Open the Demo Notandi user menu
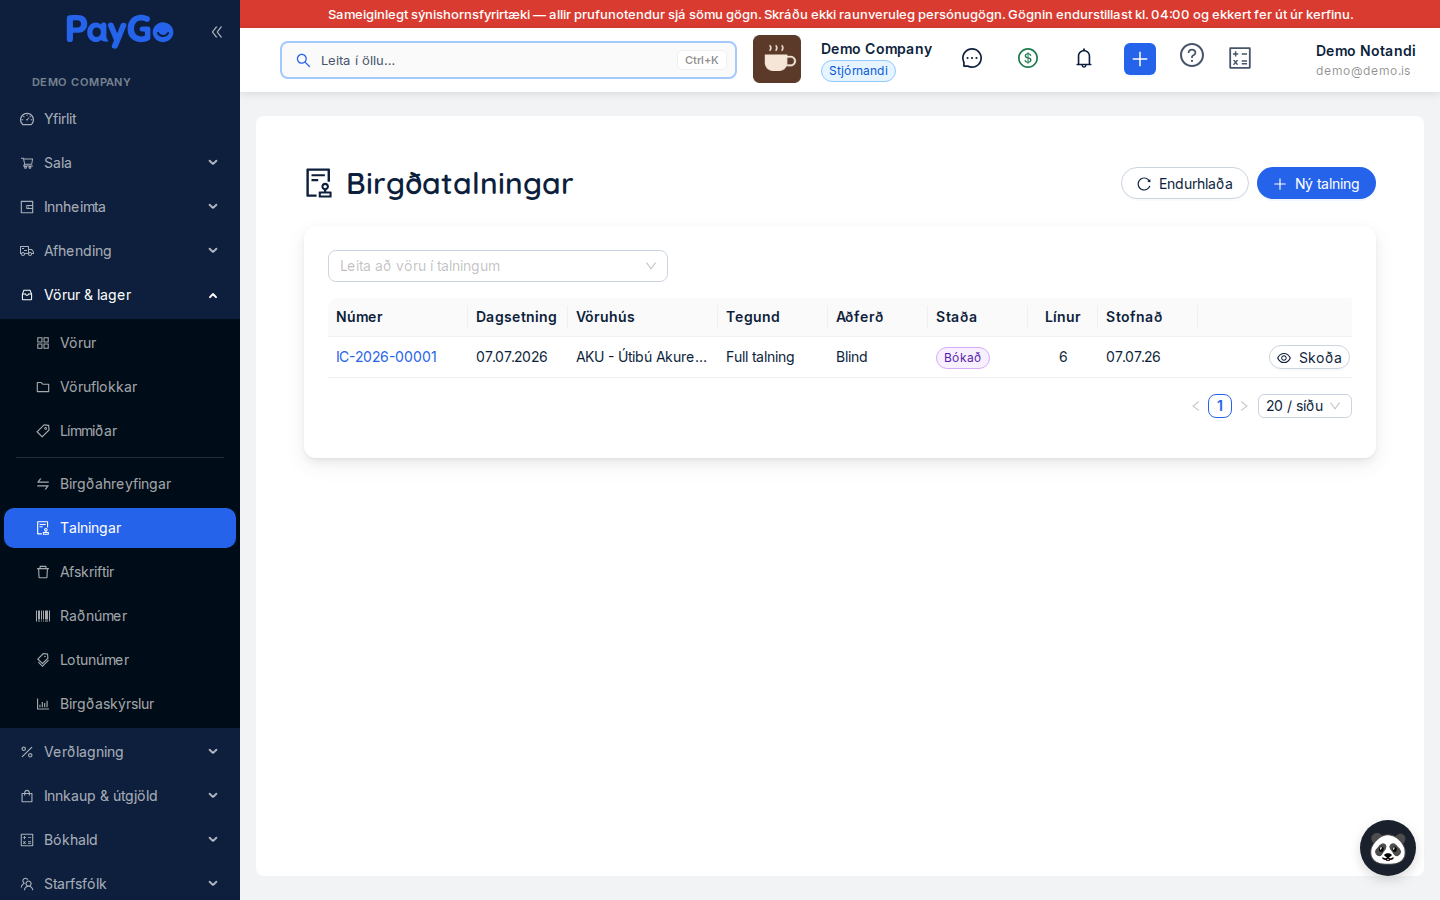 [x=1365, y=60]
